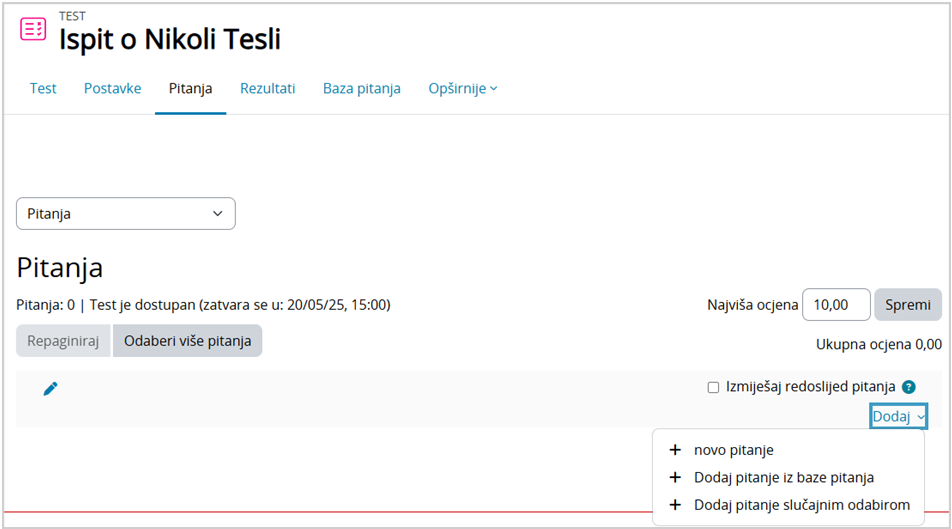Switch to the 'Test' tab
This screenshot has height=529, width=952.
tap(43, 88)
